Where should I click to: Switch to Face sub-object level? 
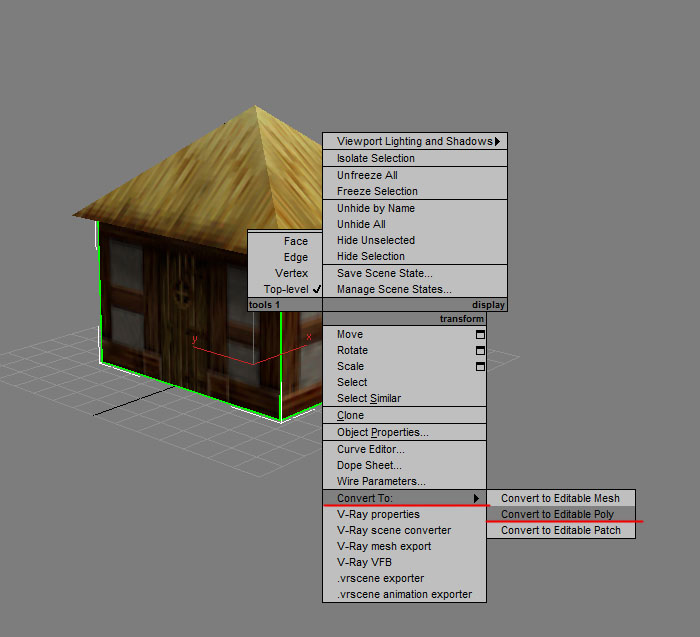tap(285, 241)
